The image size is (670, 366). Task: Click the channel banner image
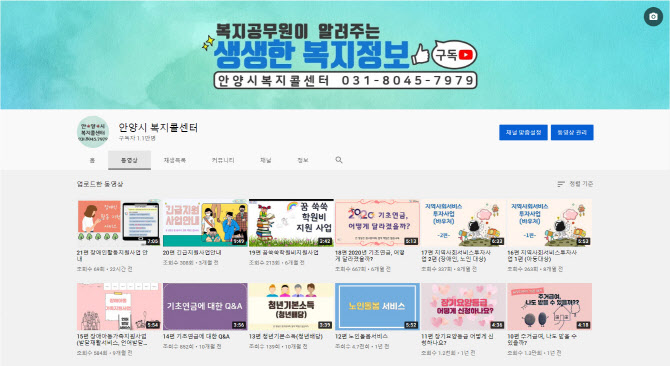(x=335, y=55)
